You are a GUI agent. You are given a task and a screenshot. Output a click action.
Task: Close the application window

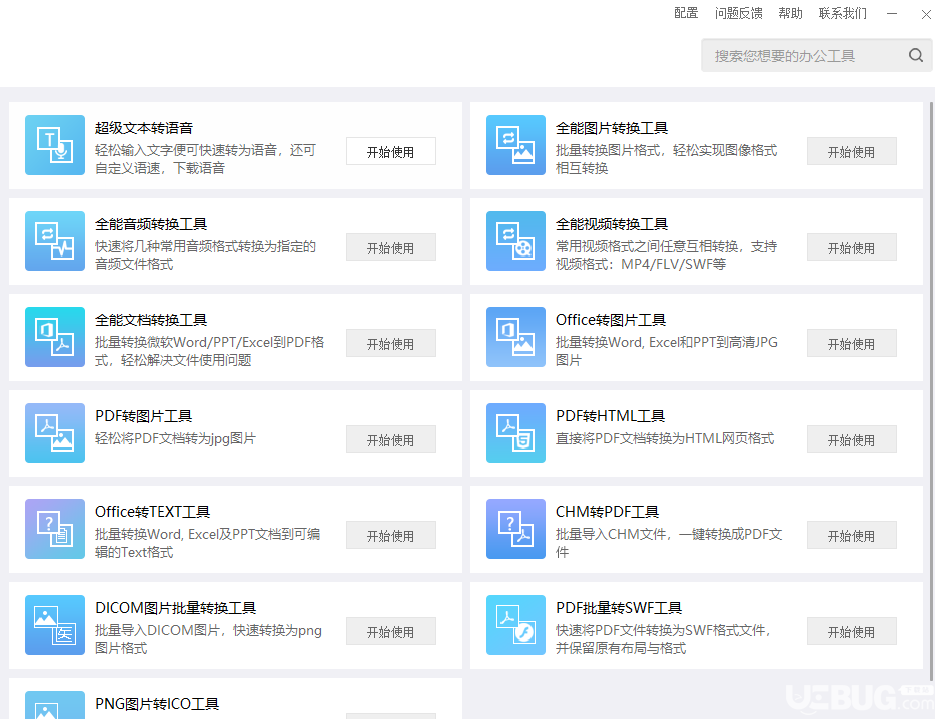926,14
